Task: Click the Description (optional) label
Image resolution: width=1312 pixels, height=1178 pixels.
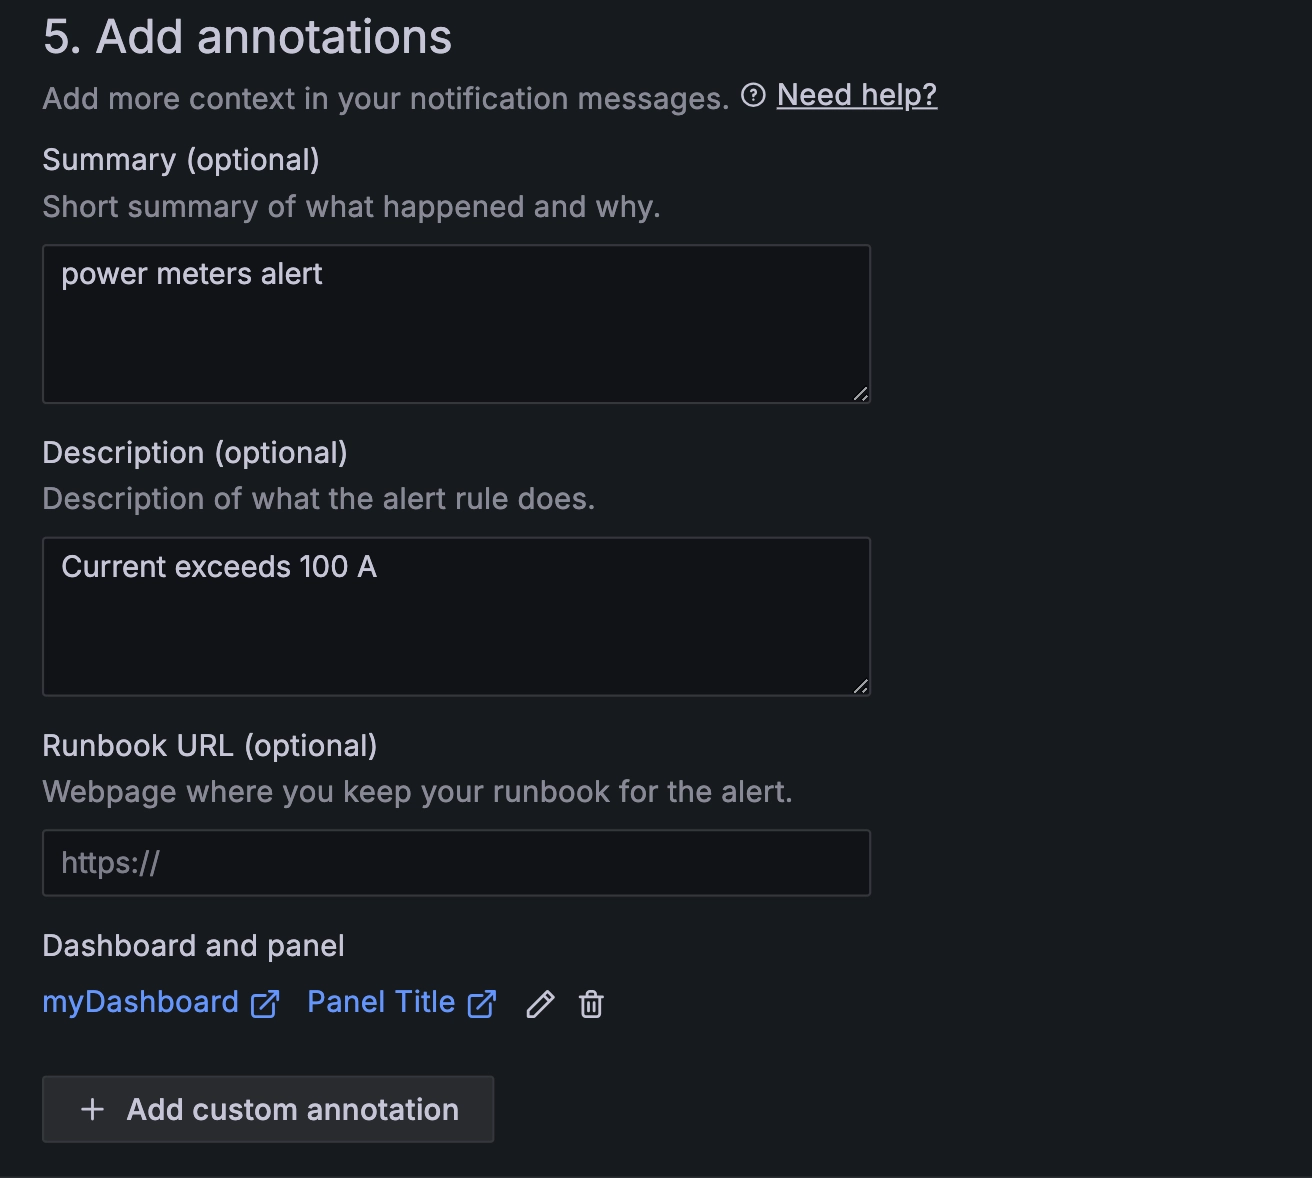Action: (x=195, y=453)
